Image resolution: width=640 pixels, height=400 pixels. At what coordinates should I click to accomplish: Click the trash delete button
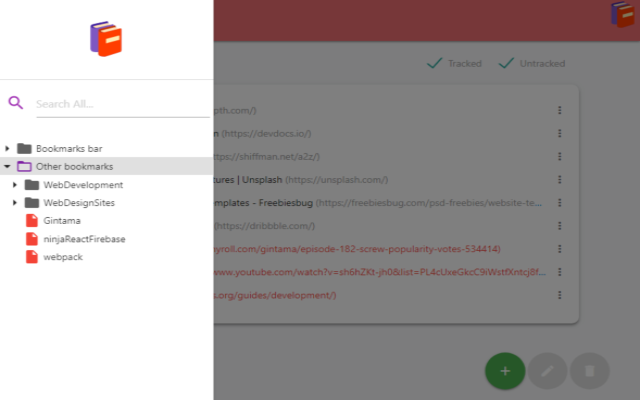pyautogui.click(x=589, y=371)
